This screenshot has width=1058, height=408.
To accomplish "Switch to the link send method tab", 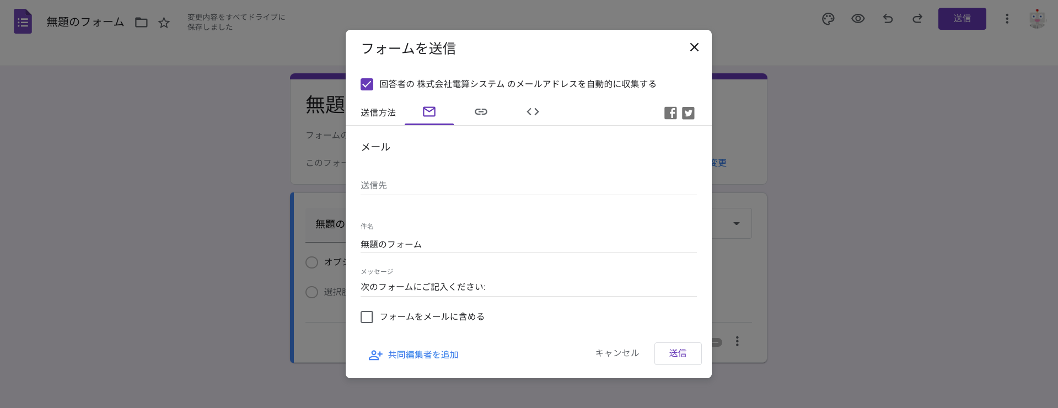I will point(480,112).
